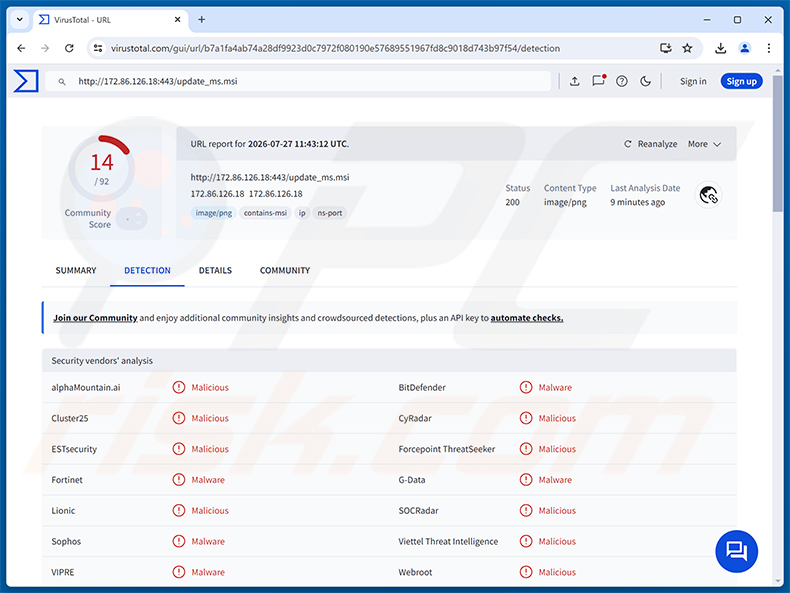
Task: Open the notifications chat icon
Action: 598,81
